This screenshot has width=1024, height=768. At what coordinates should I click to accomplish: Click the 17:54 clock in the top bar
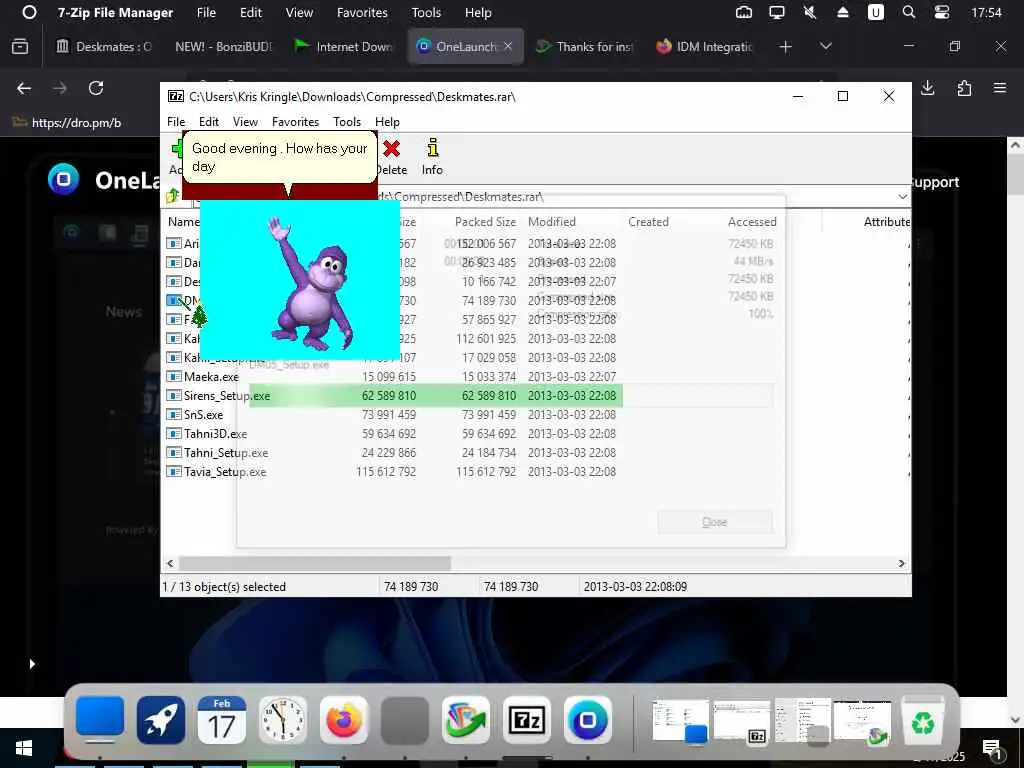click(986, 12)
